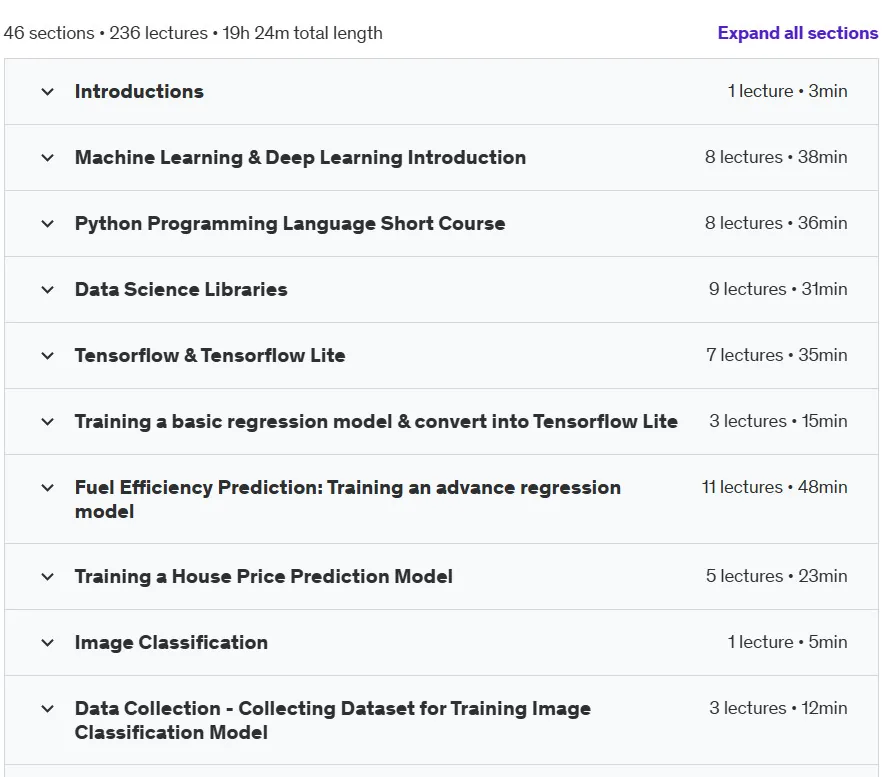This screenshot has height=777, width=882.
Task: Click chevron beside Python Programming Language Short Course
Action: 48,223
